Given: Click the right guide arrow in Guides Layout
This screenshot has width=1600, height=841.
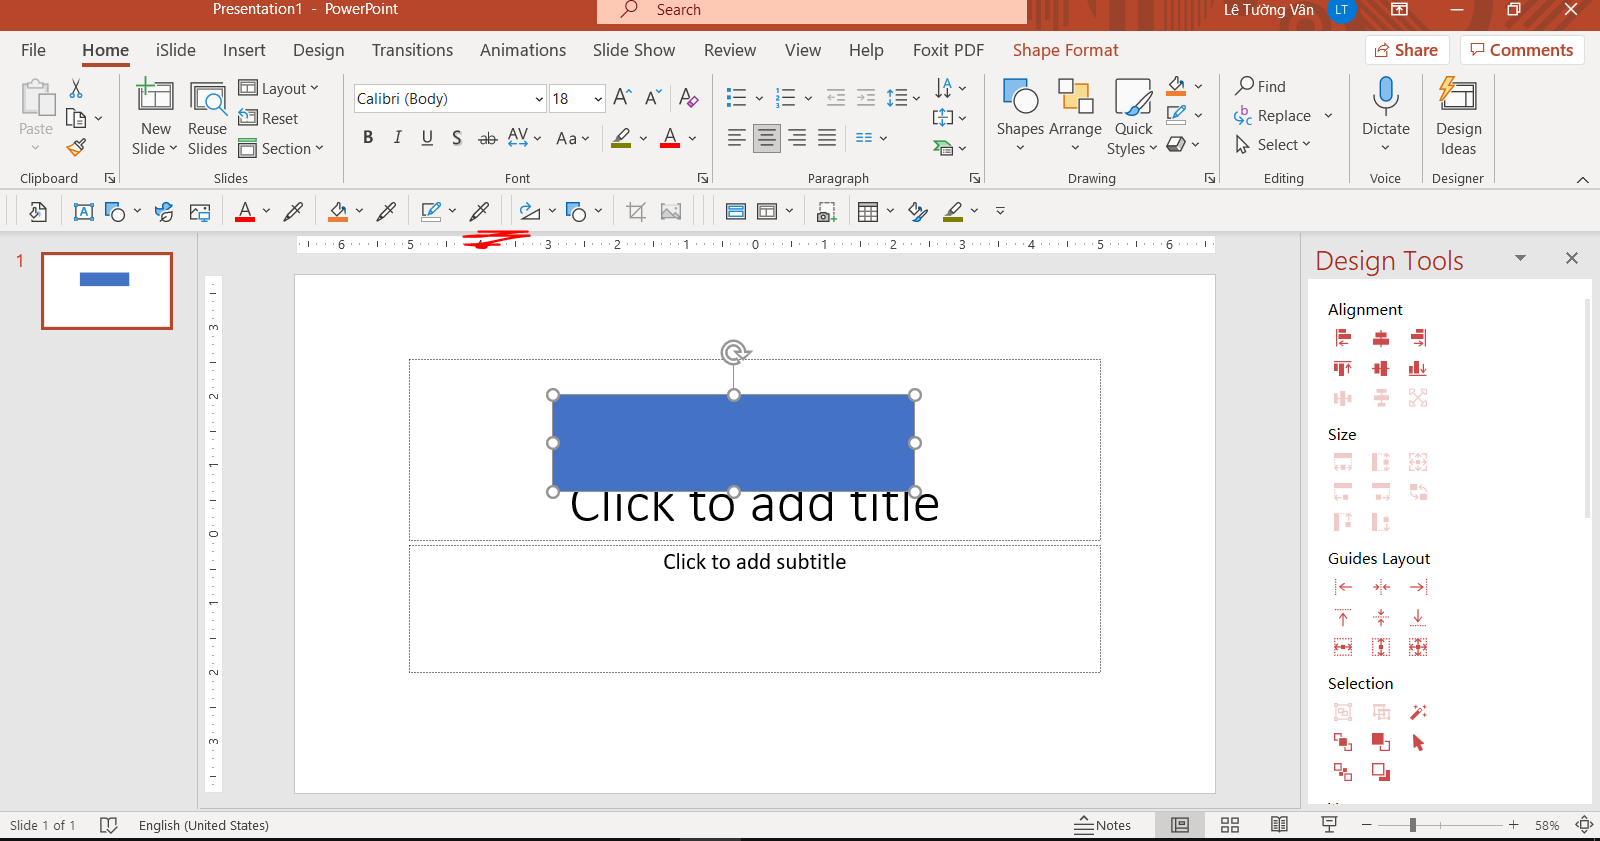Looking at the screenshot, I should 1418,587.
